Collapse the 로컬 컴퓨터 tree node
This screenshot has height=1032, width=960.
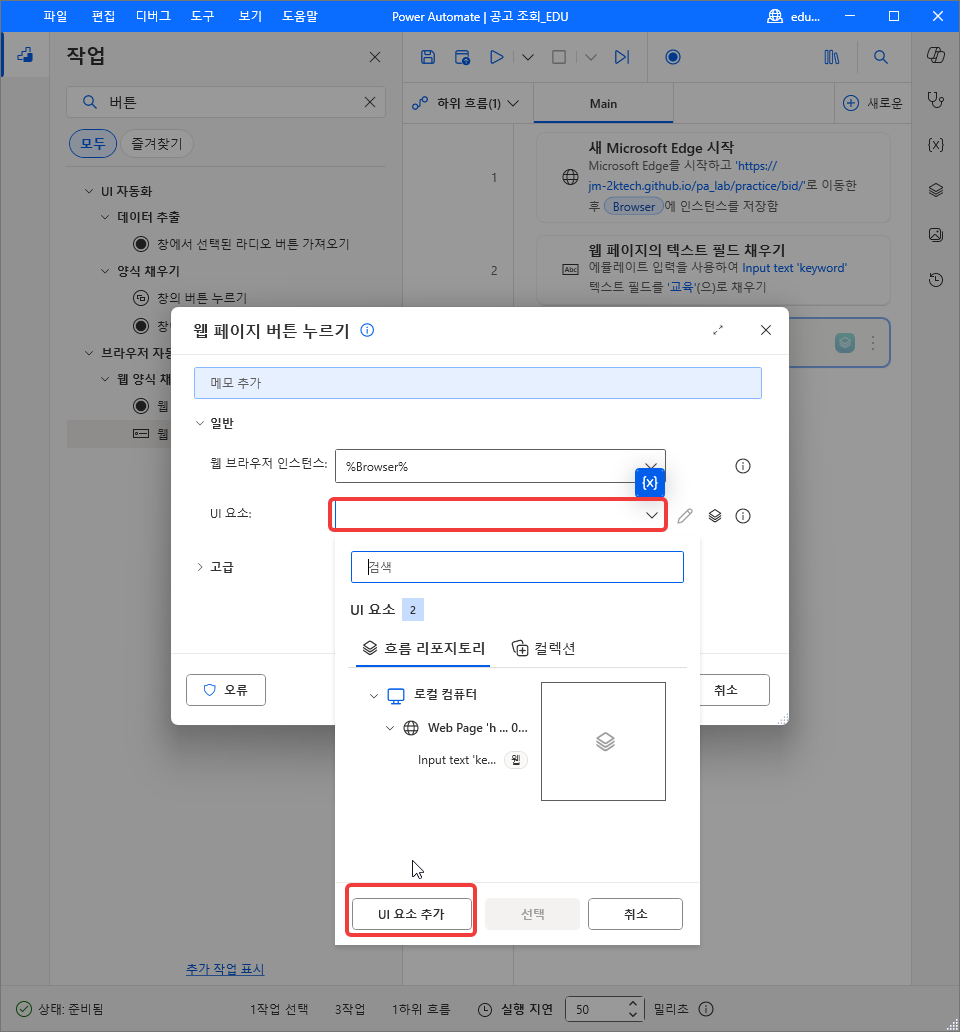374,695
